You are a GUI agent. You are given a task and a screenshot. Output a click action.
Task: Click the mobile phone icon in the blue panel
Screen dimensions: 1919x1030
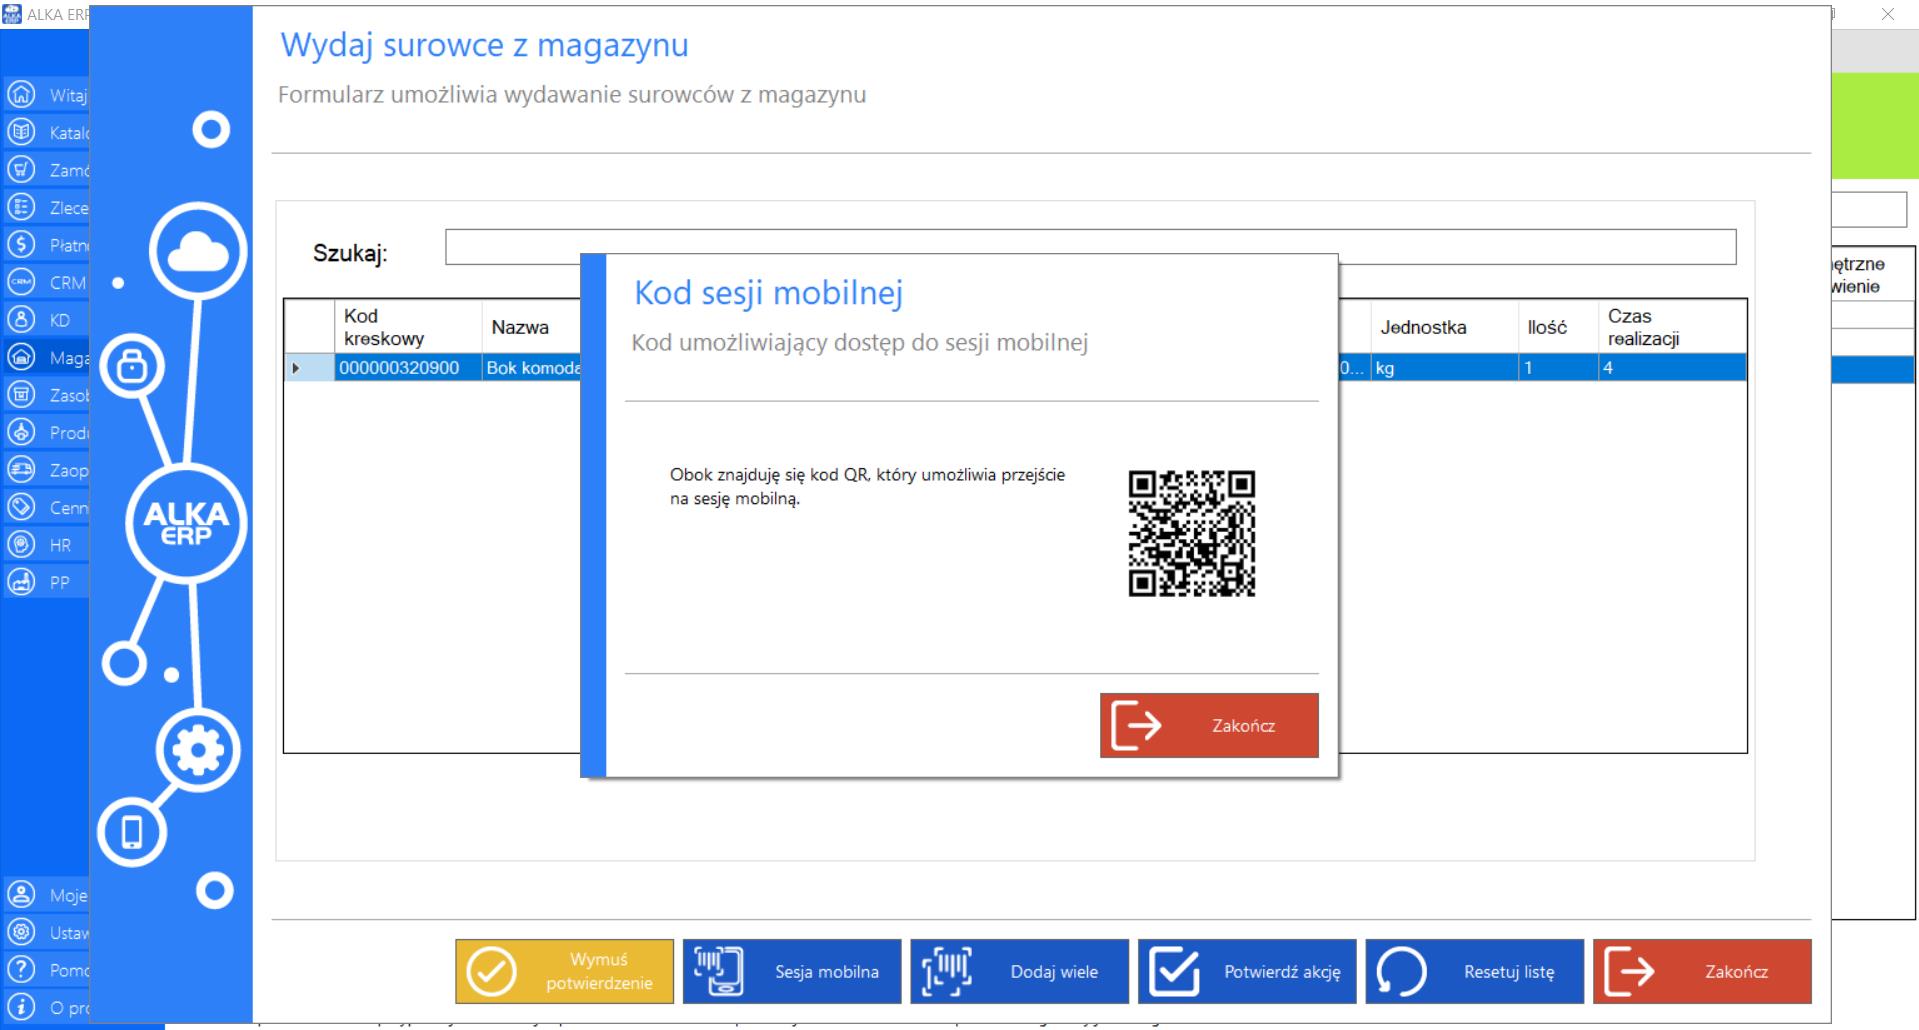point(132,832)
